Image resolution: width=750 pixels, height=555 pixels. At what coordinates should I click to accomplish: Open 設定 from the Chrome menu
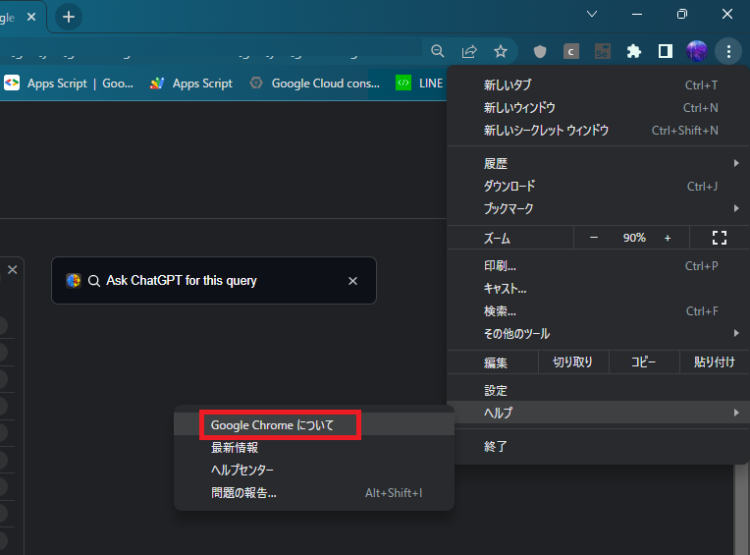[x=598, y=390]
